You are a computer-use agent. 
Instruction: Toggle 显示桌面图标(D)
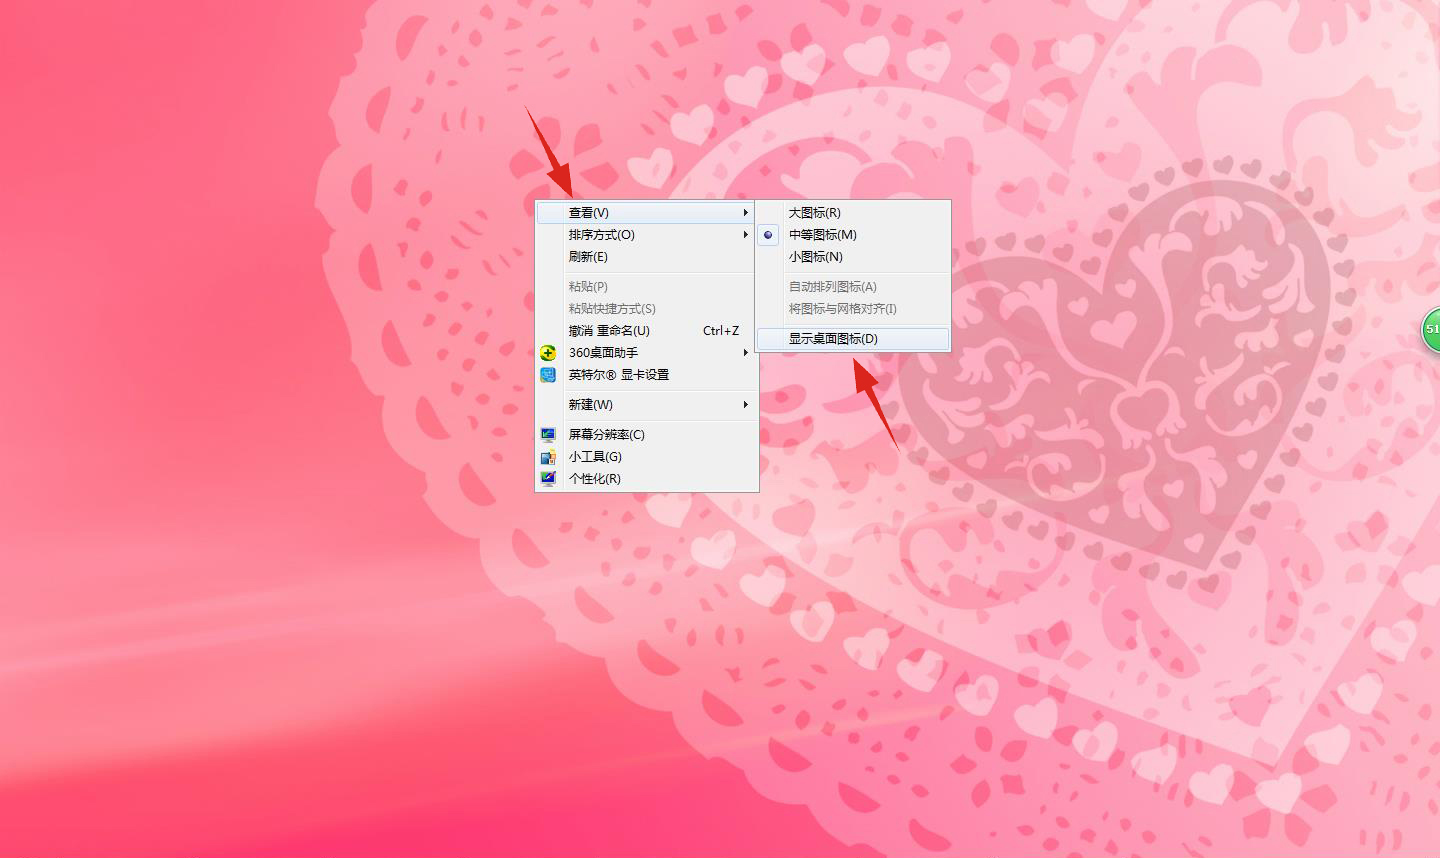point(853,339)
